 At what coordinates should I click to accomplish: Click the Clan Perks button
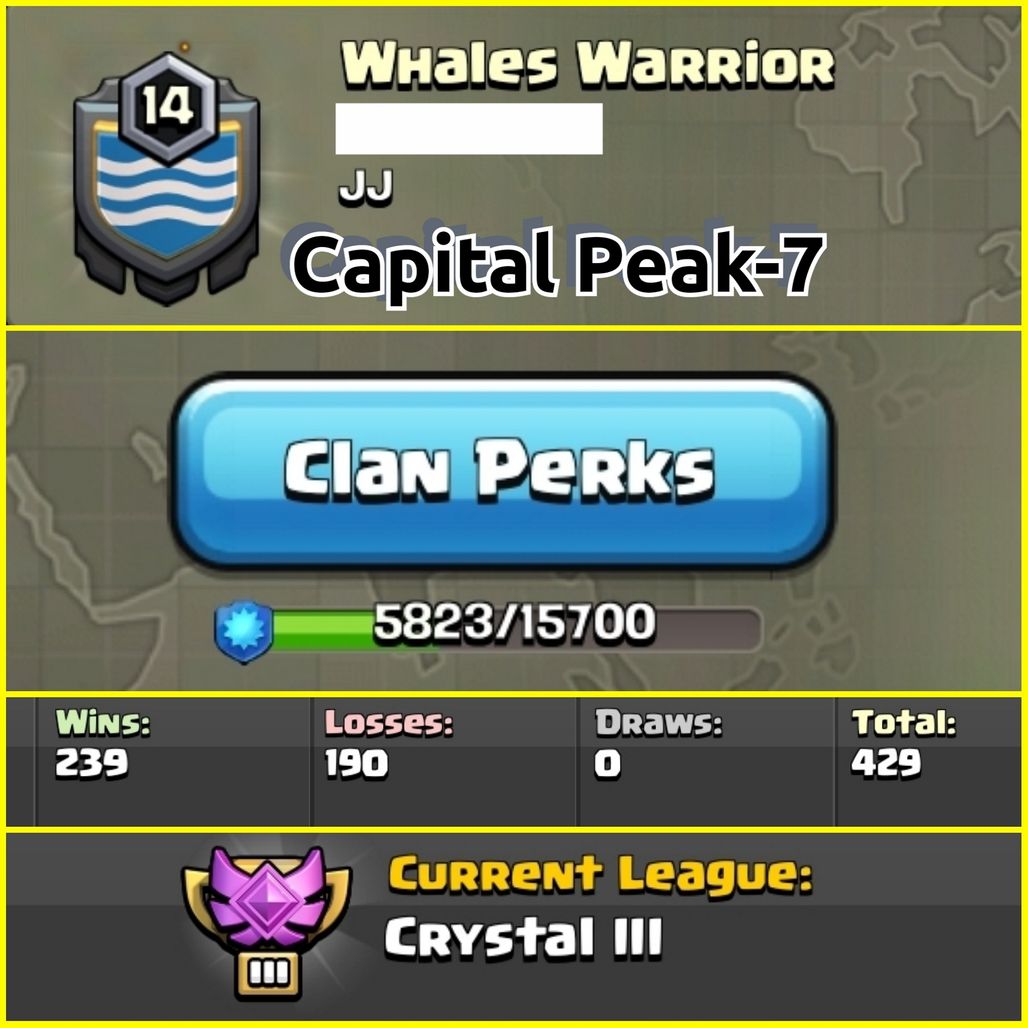click(x=502, y=471)
